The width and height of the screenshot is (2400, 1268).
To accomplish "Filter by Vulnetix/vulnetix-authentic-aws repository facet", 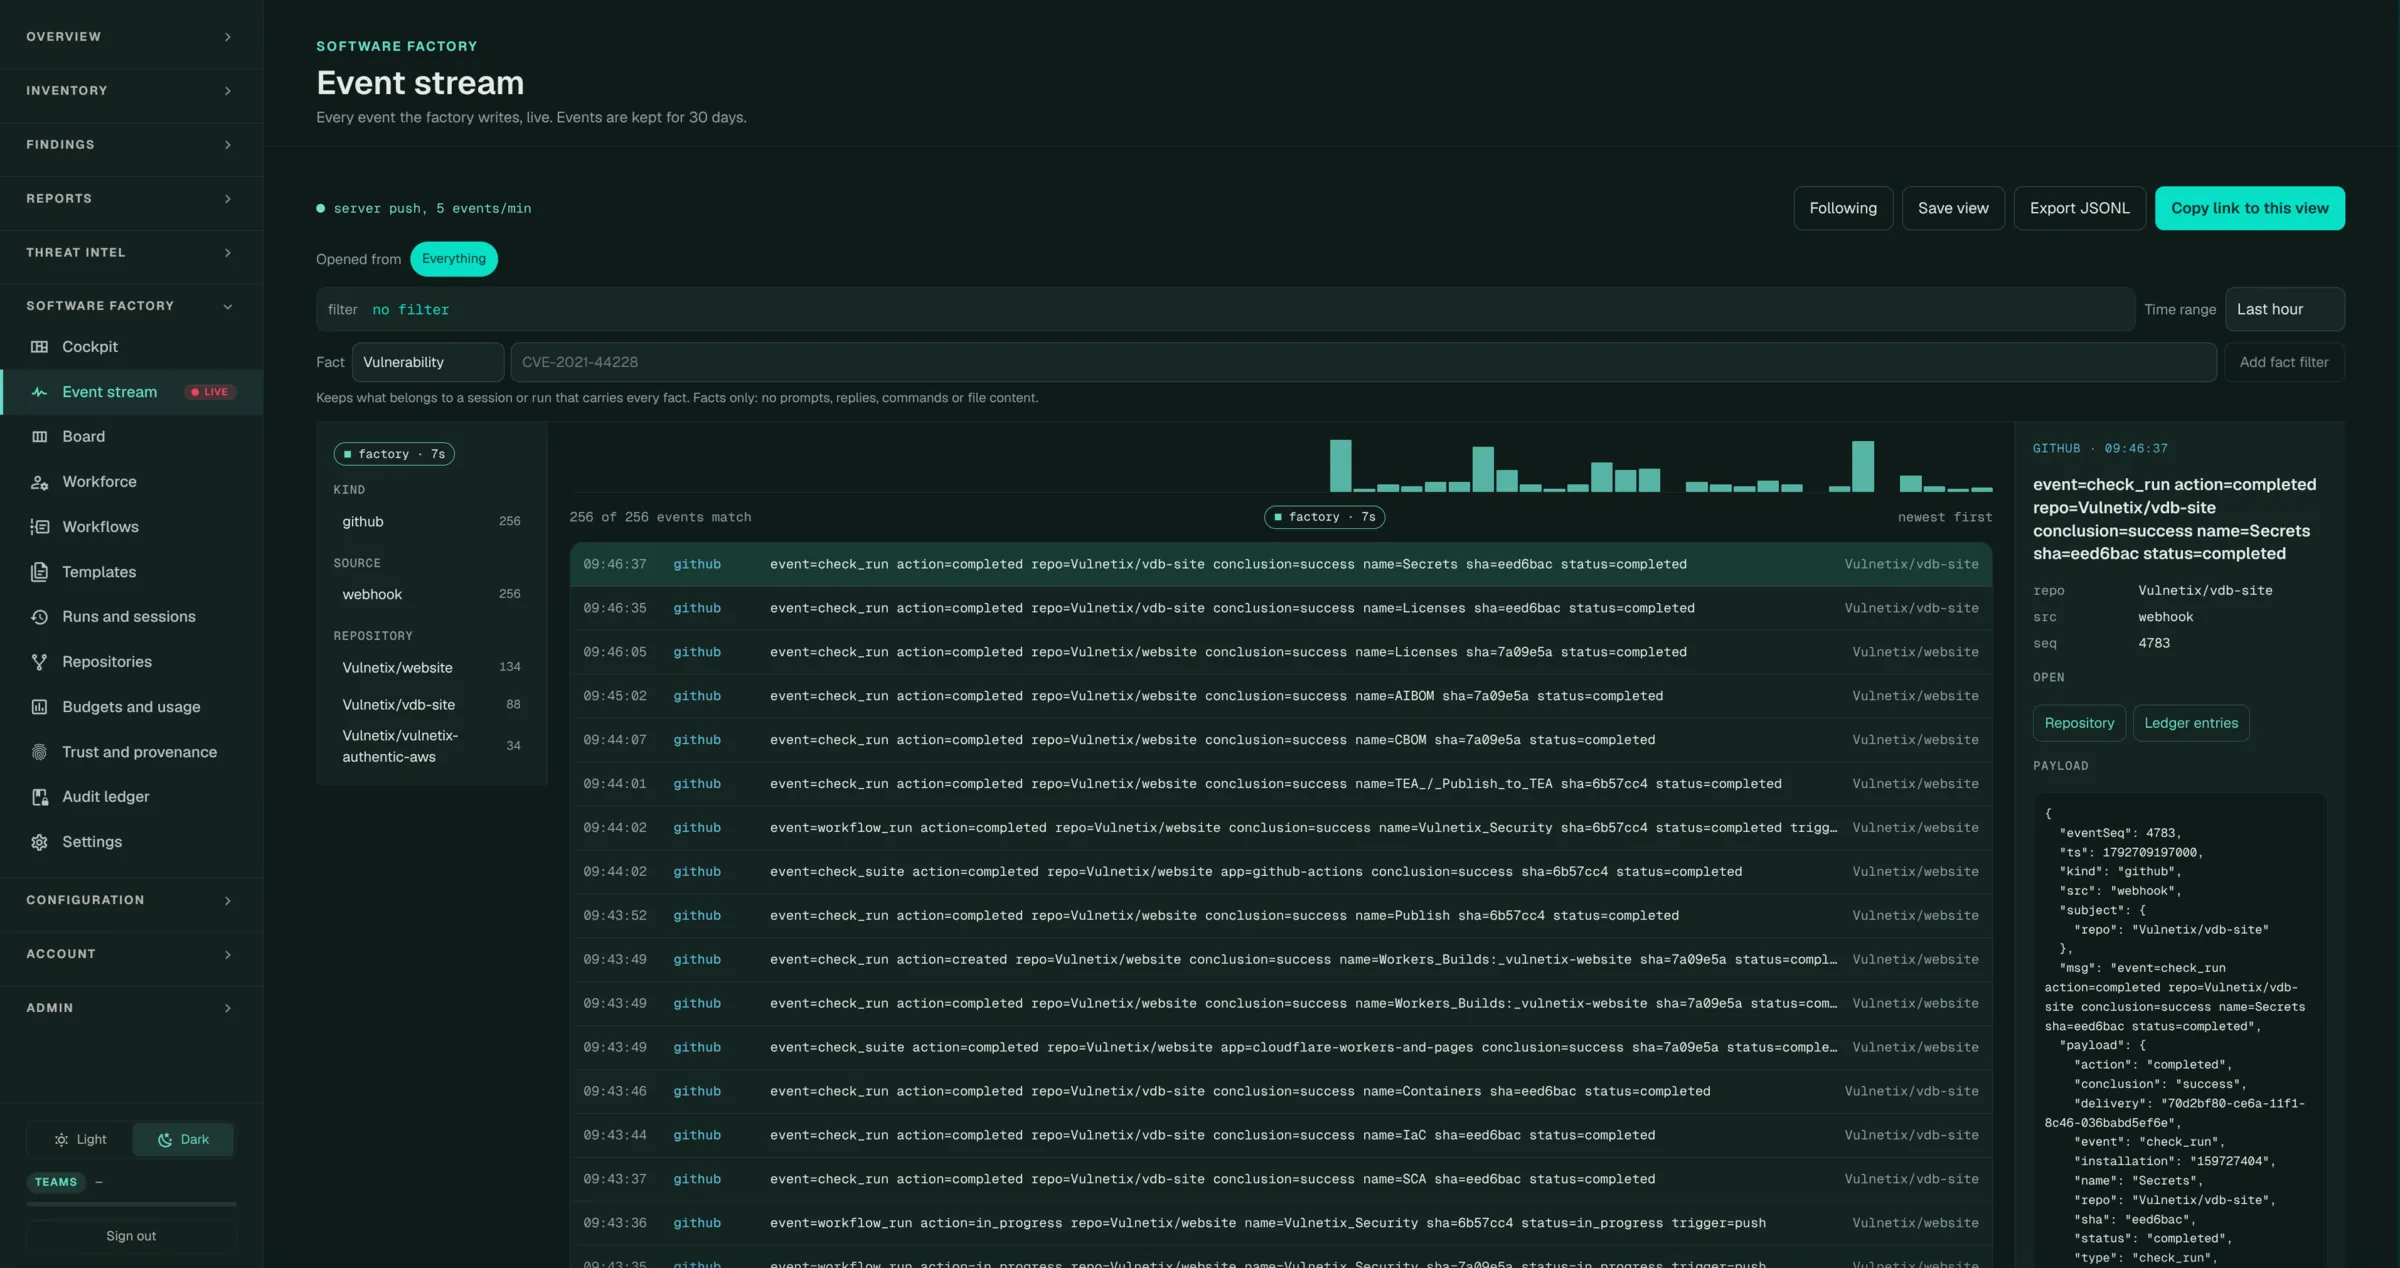I will [431, 746].
